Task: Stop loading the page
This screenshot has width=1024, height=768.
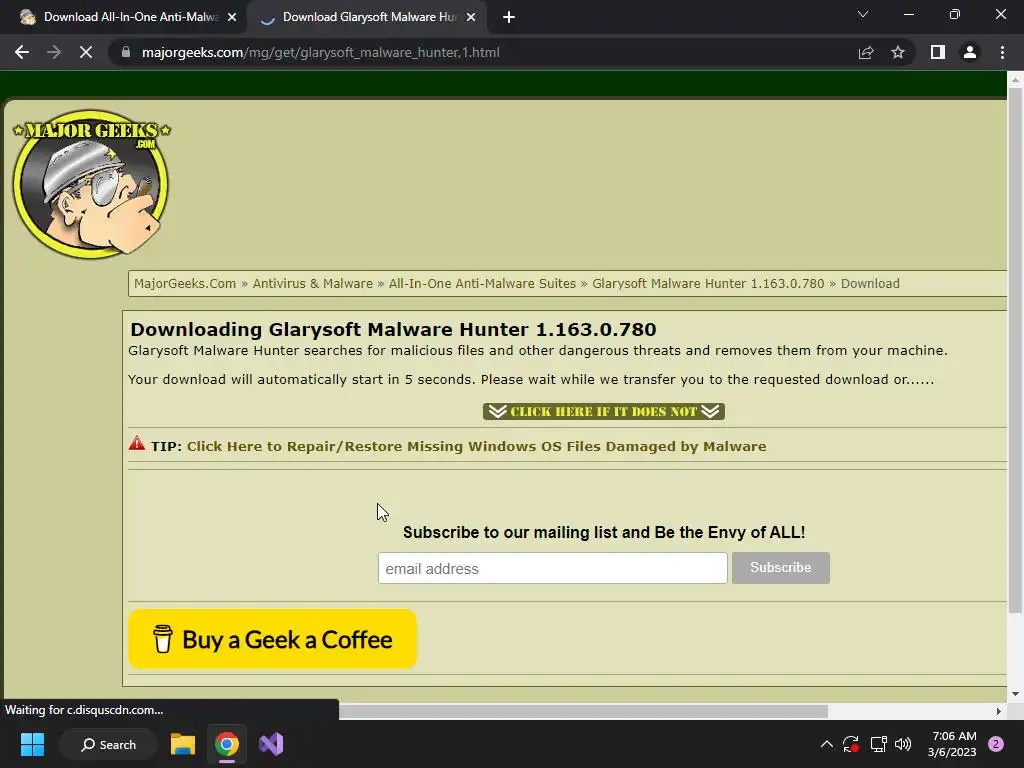Action: click(86, 52)
